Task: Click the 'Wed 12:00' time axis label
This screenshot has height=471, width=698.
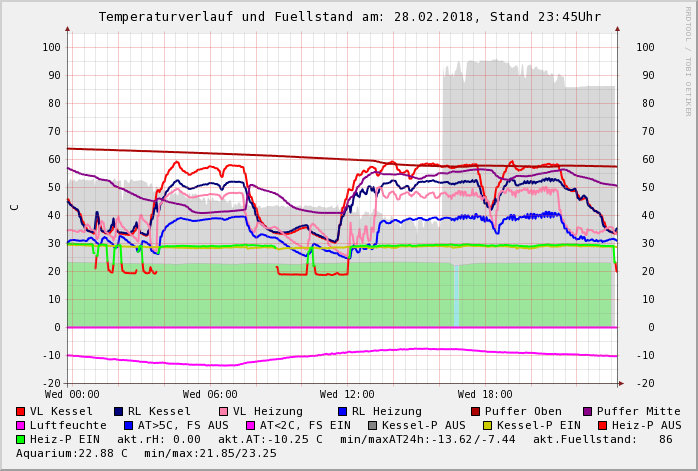Action: (347, 394)
